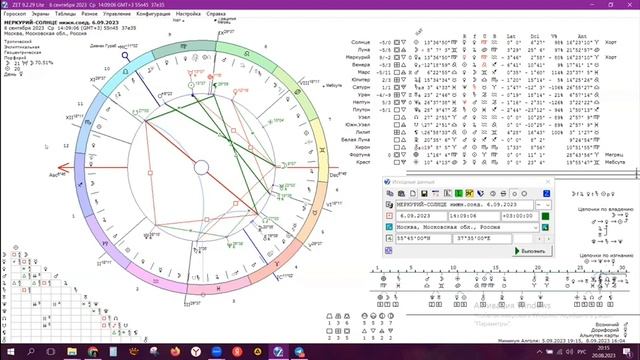Screen dimensions: 640x360
Task: Toggle the square checkbox in the Плутон row
Action: click(x=396, y=110)
